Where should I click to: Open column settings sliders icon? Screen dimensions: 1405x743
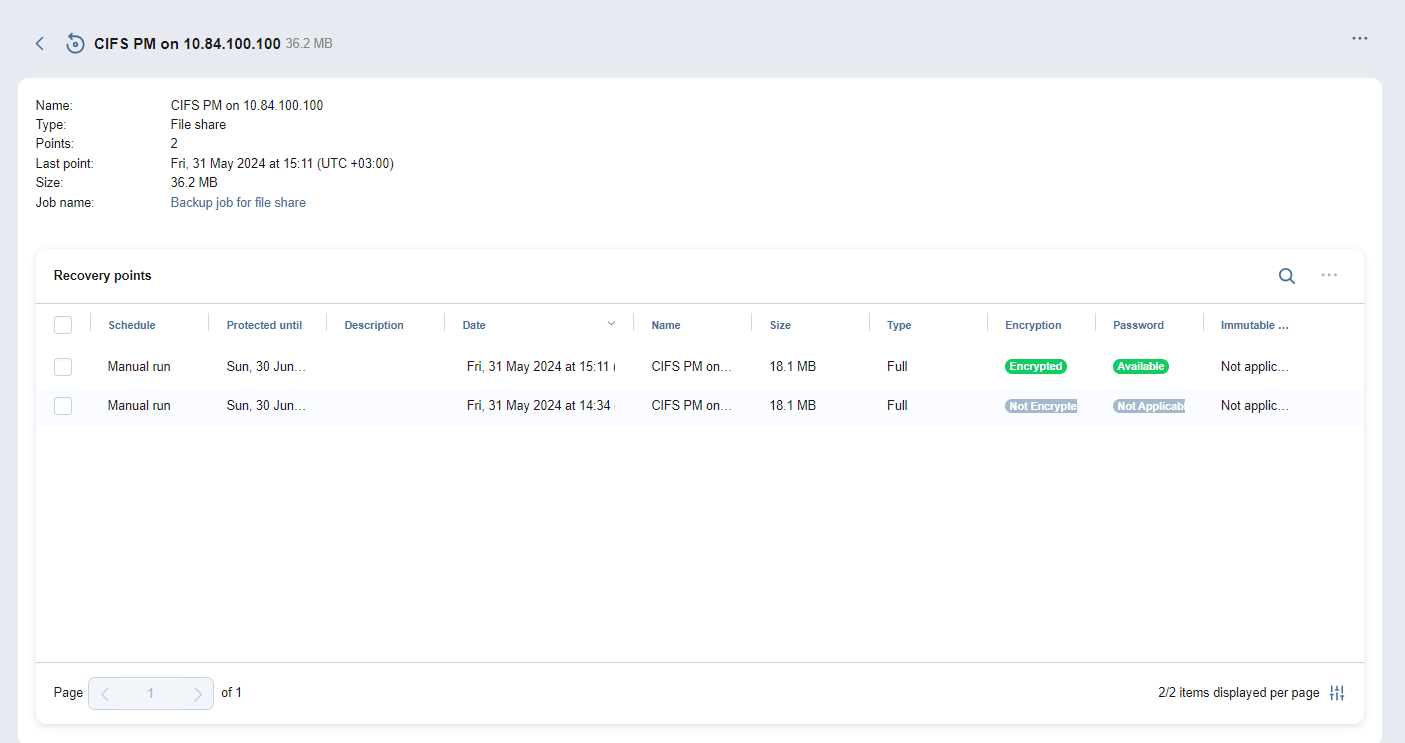[1337, 693]
